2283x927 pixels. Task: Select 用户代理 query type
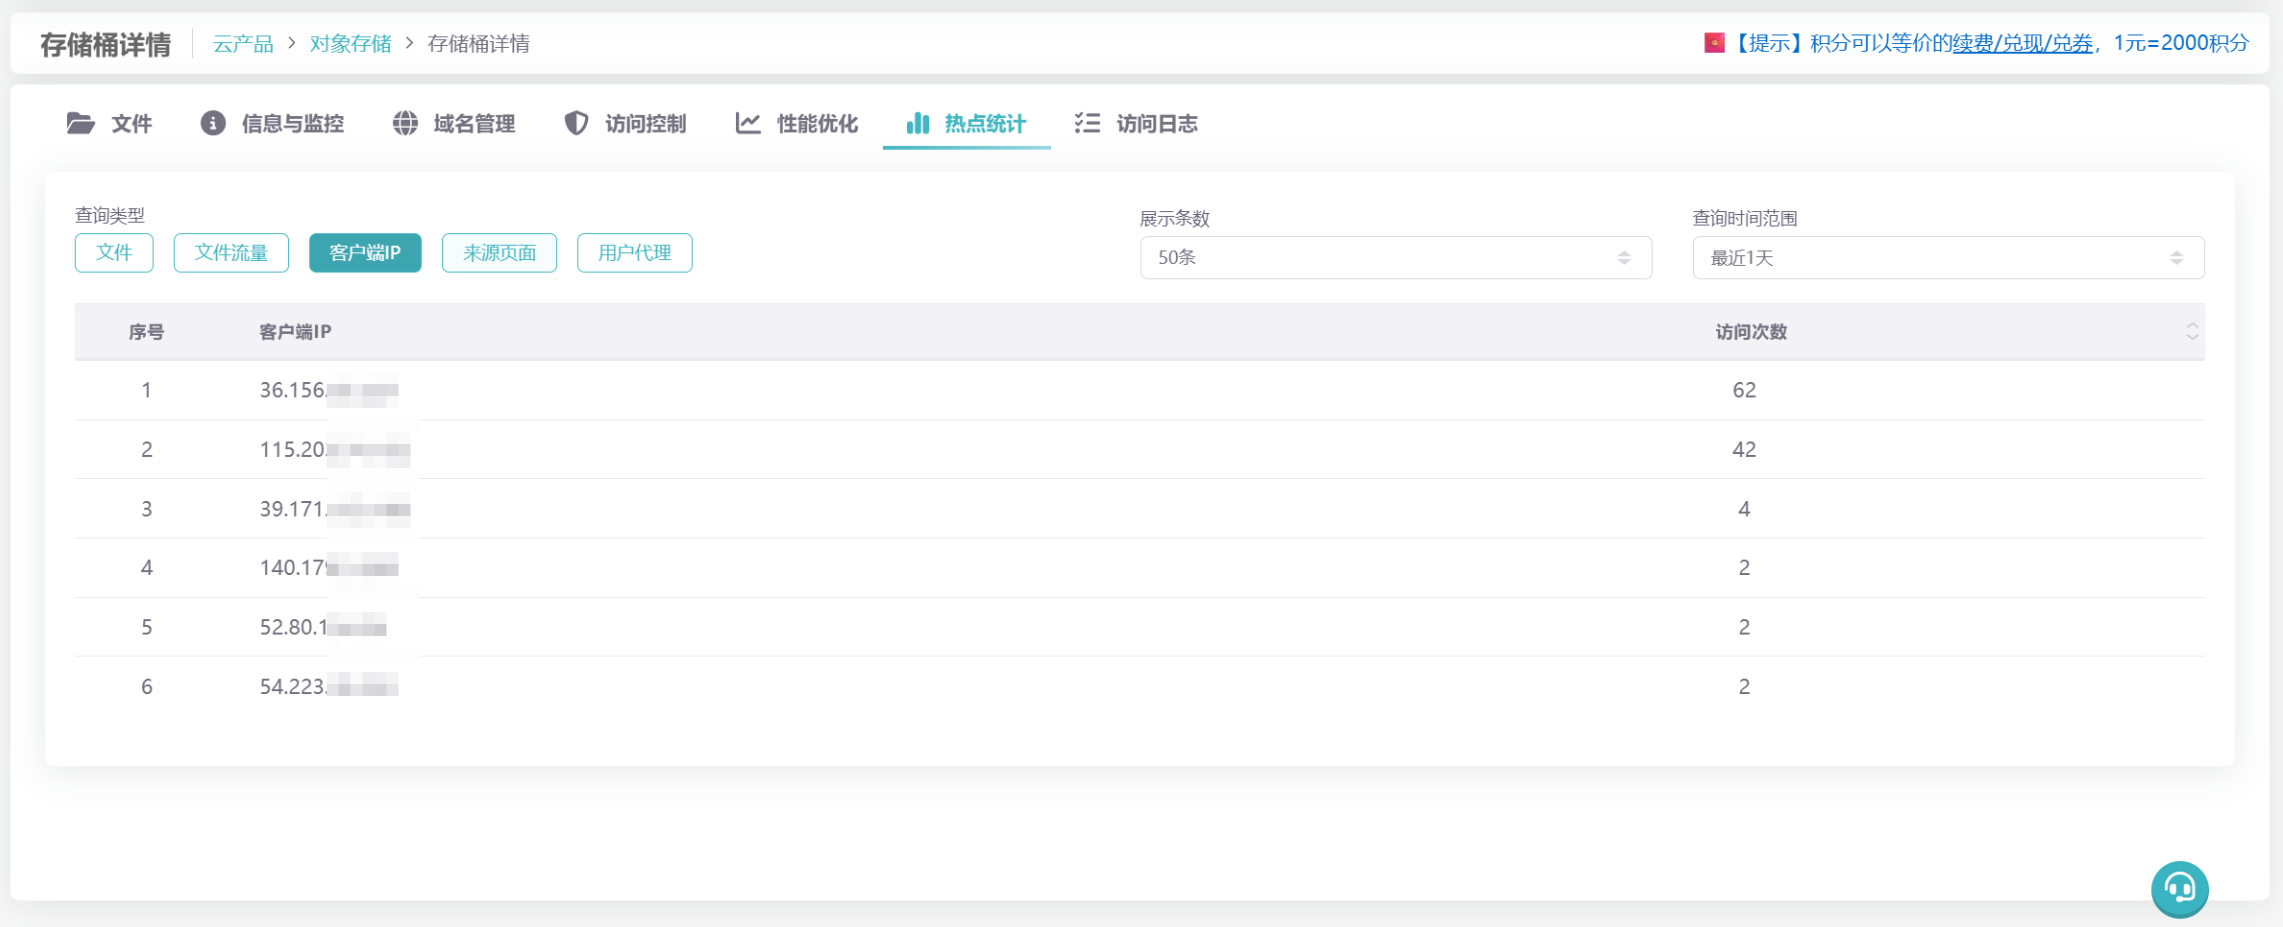click(x=634, y=253)
